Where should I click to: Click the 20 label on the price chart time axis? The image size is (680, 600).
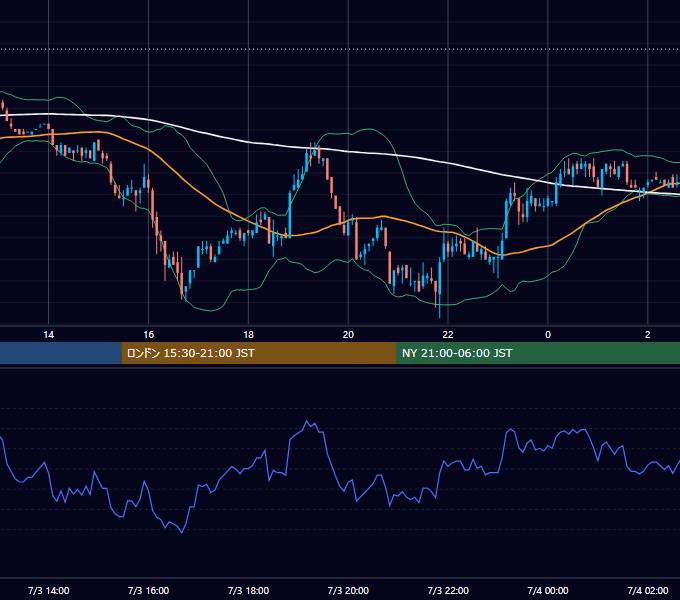[348, 335]
